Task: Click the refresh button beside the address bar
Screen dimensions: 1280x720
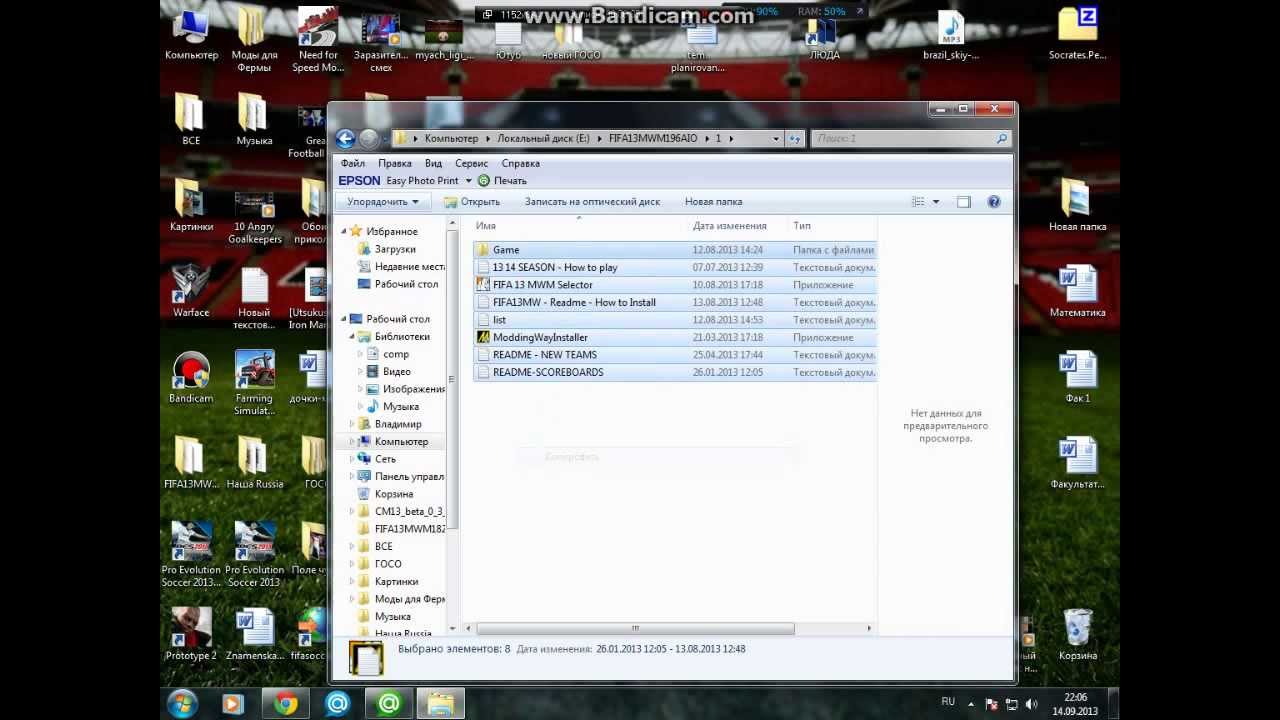Action: 795,139
